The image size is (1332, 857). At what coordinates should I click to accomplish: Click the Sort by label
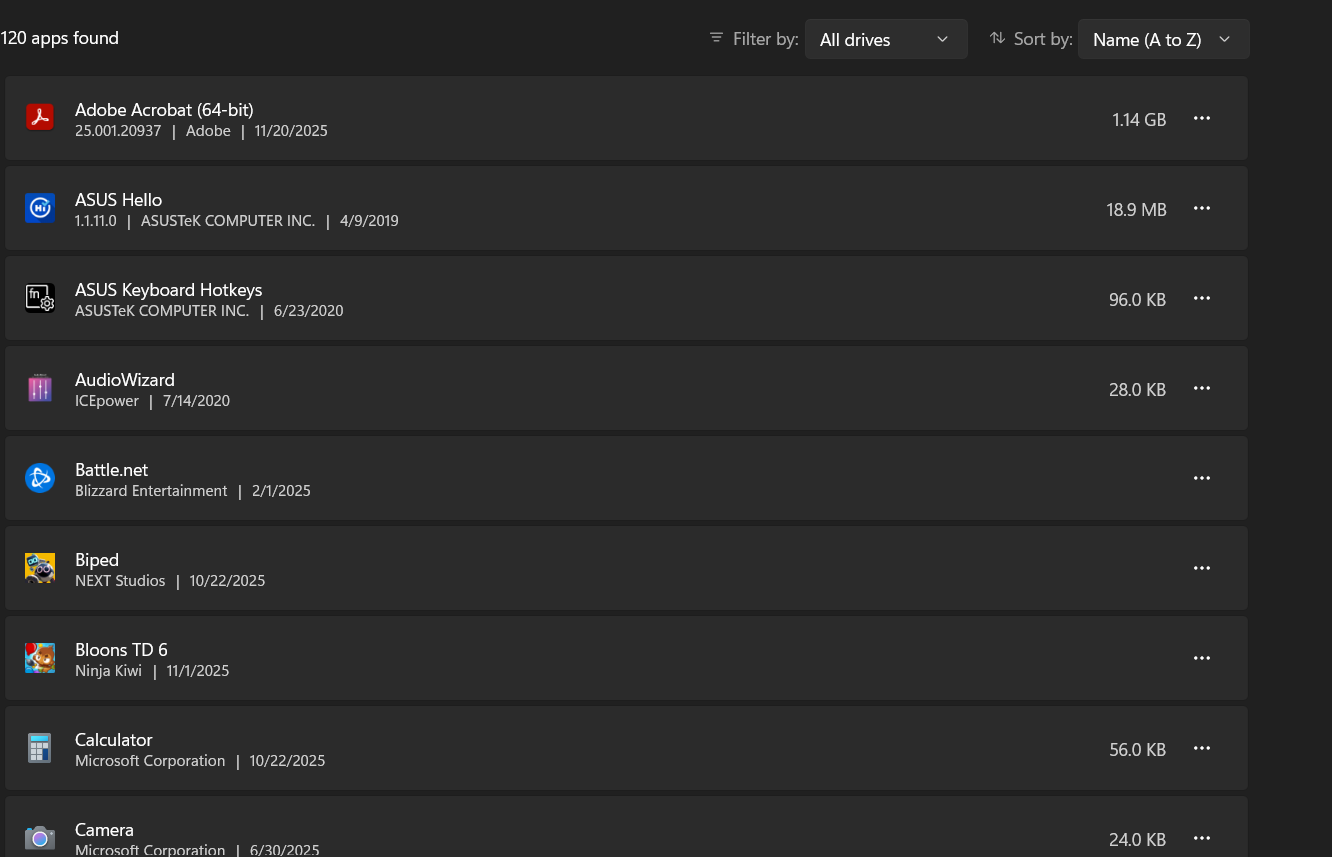1043,39
